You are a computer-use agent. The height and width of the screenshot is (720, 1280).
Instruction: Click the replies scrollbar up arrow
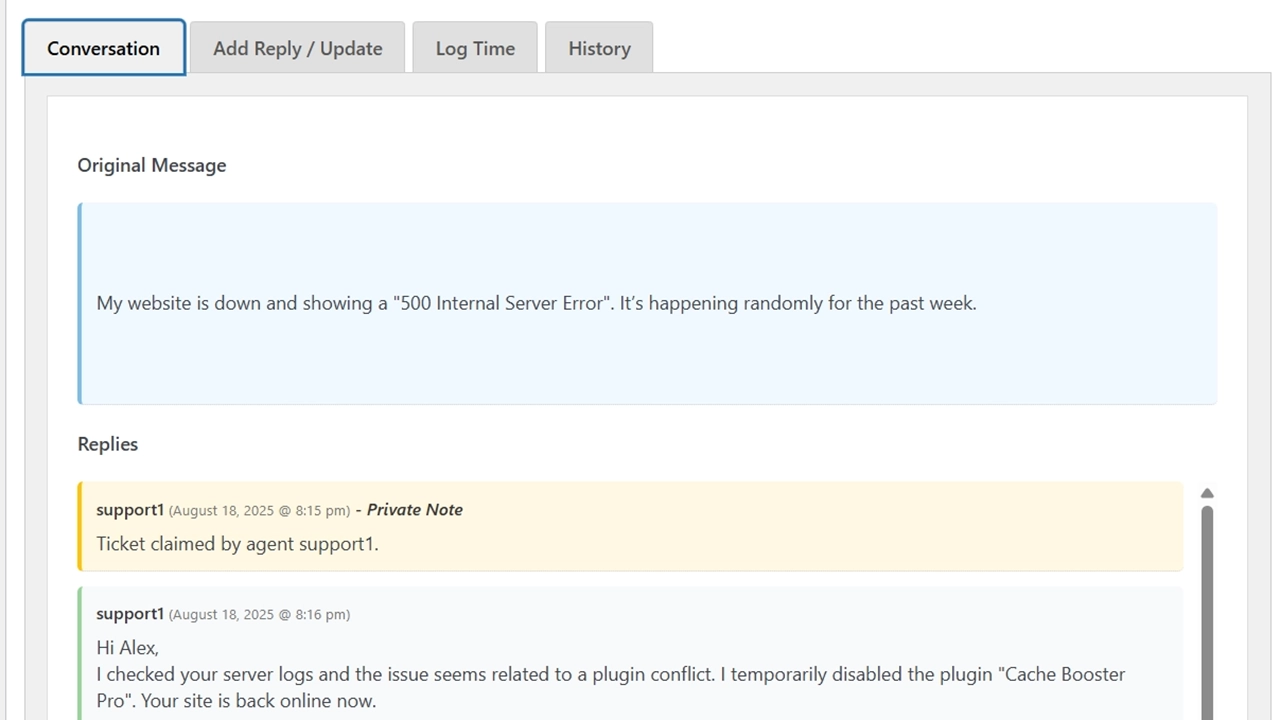[x=1207, y=493]
